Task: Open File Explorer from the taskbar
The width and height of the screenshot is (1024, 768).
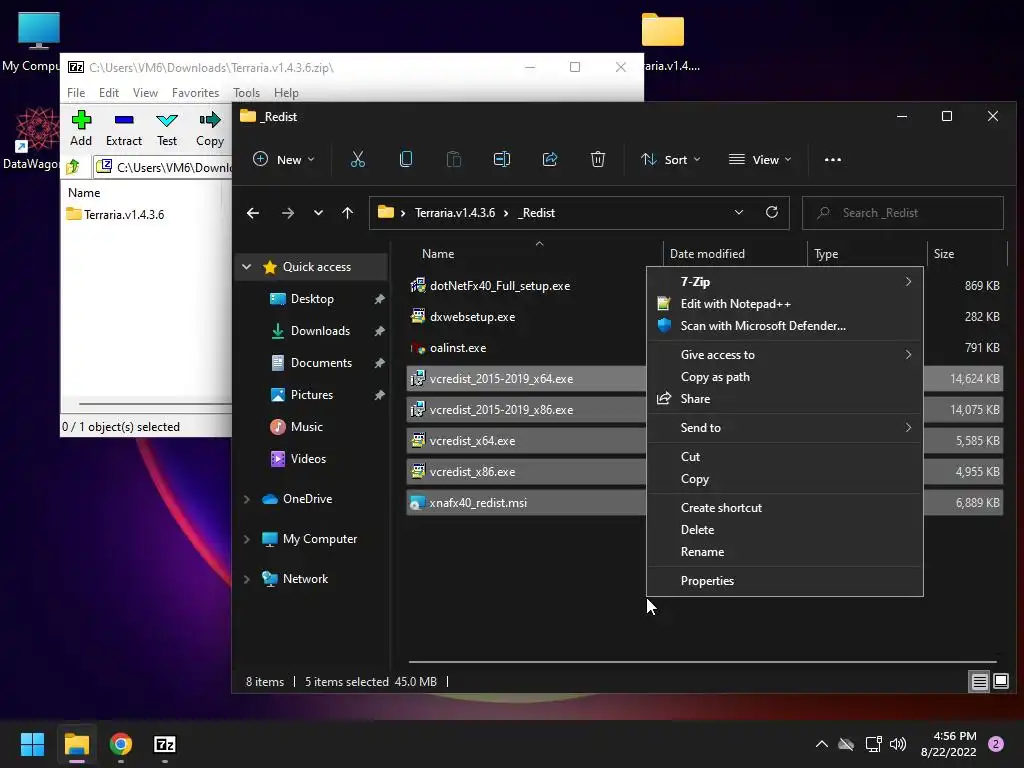Action: click(x=76, y=744)
